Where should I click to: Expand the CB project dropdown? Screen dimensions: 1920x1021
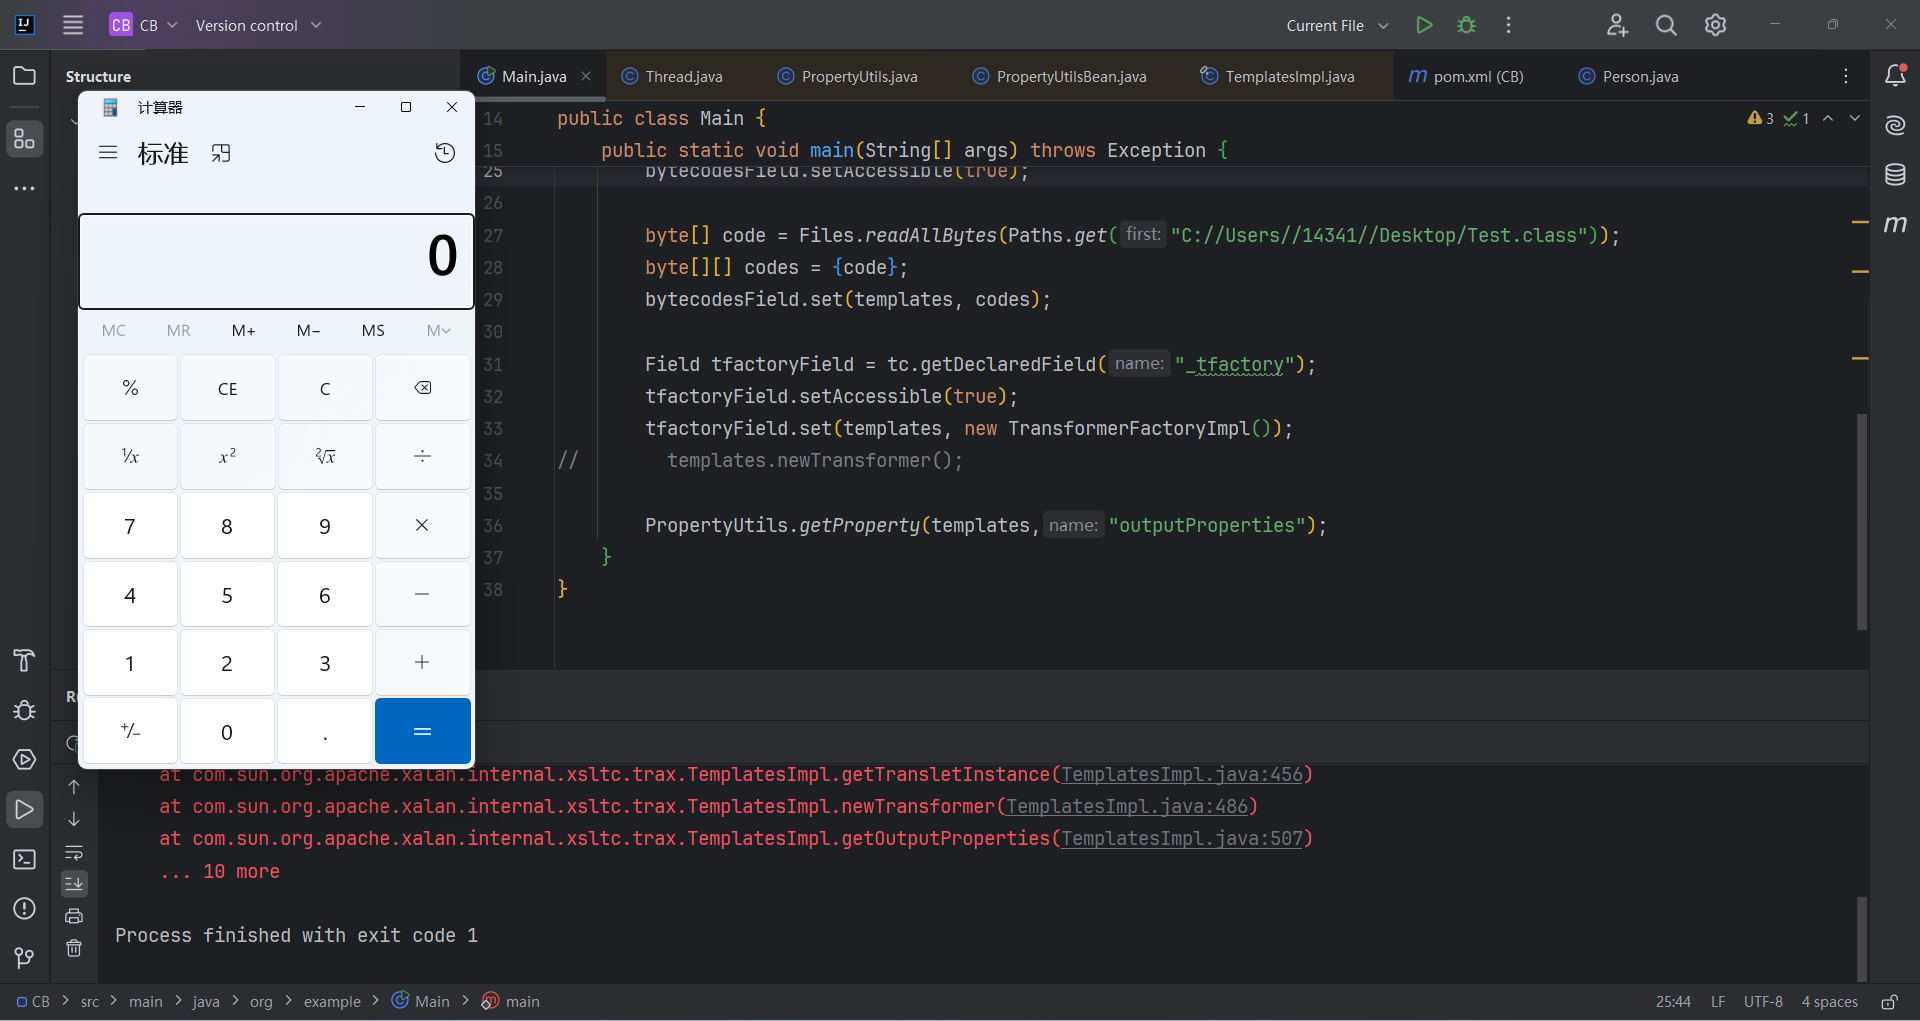pos(144,25)
